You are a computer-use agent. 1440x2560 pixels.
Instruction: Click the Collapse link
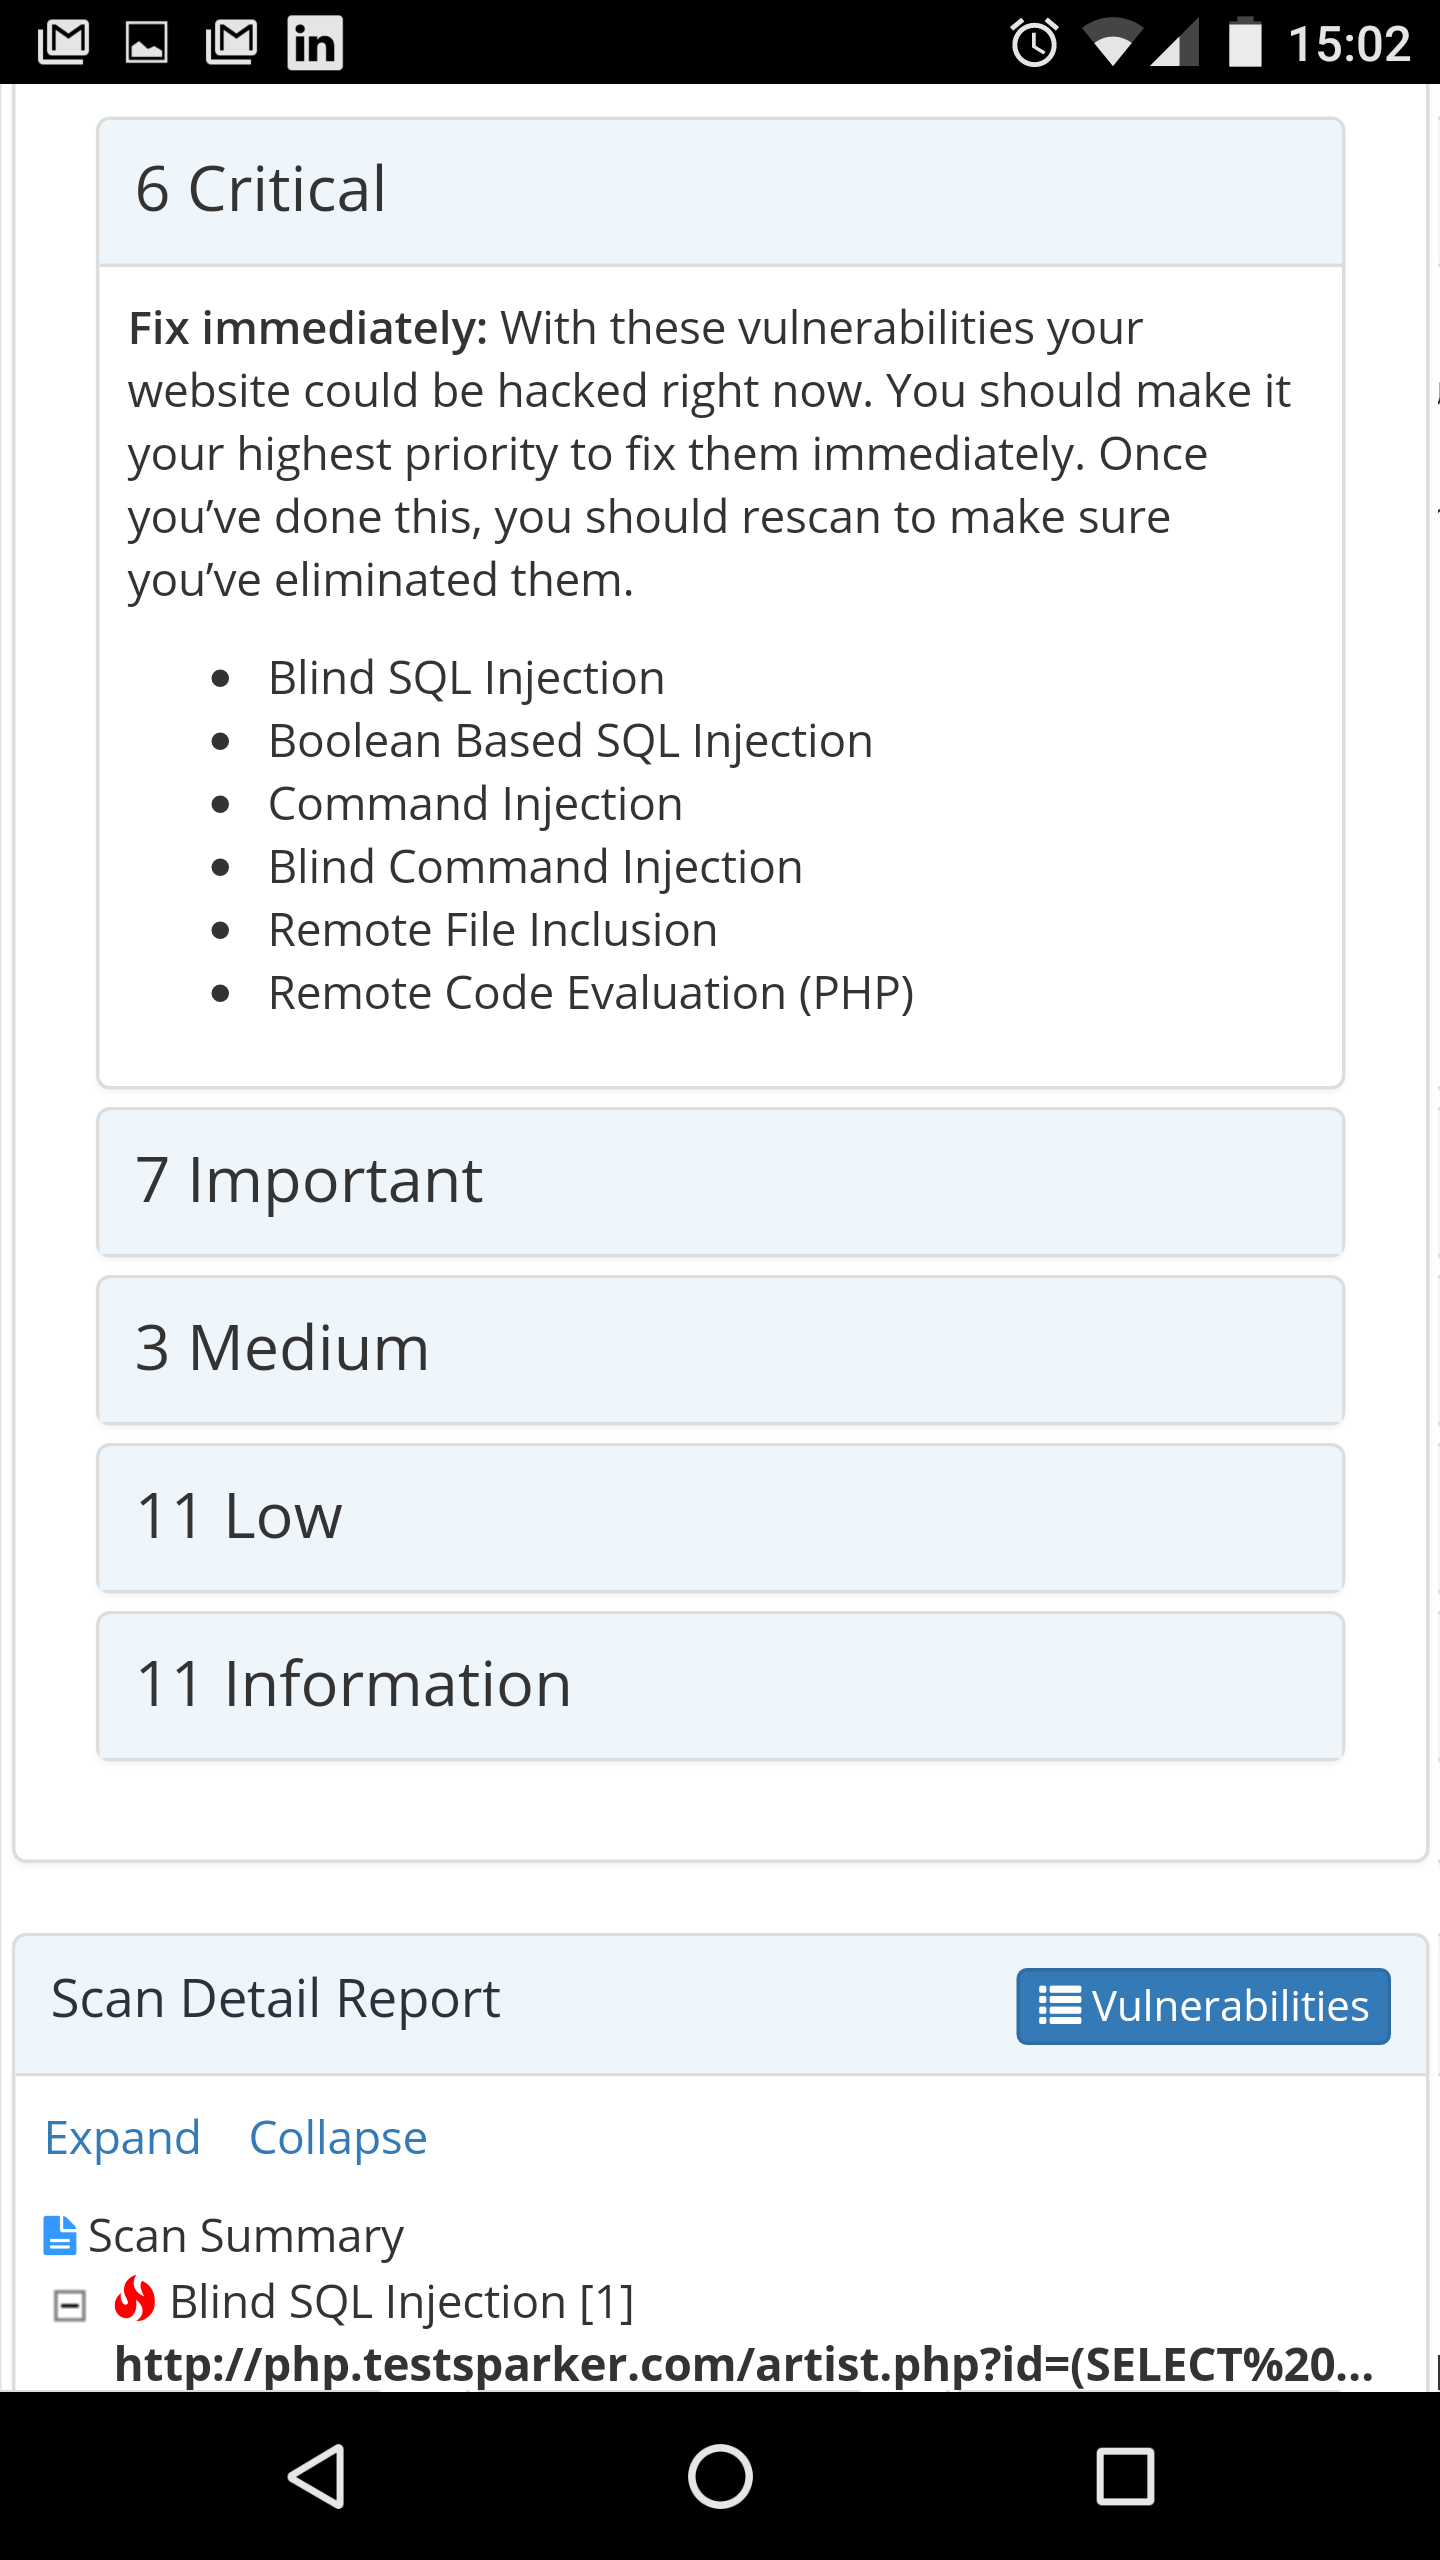336,2137
